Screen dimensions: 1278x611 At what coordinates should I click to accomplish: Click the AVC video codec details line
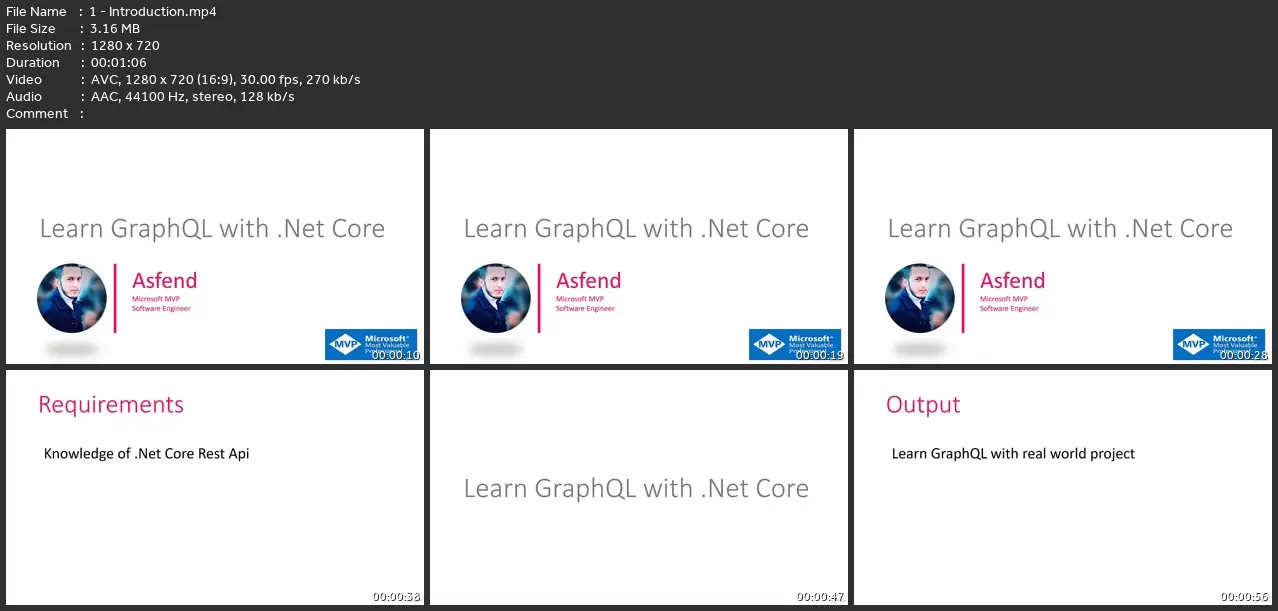pos(225,80)
